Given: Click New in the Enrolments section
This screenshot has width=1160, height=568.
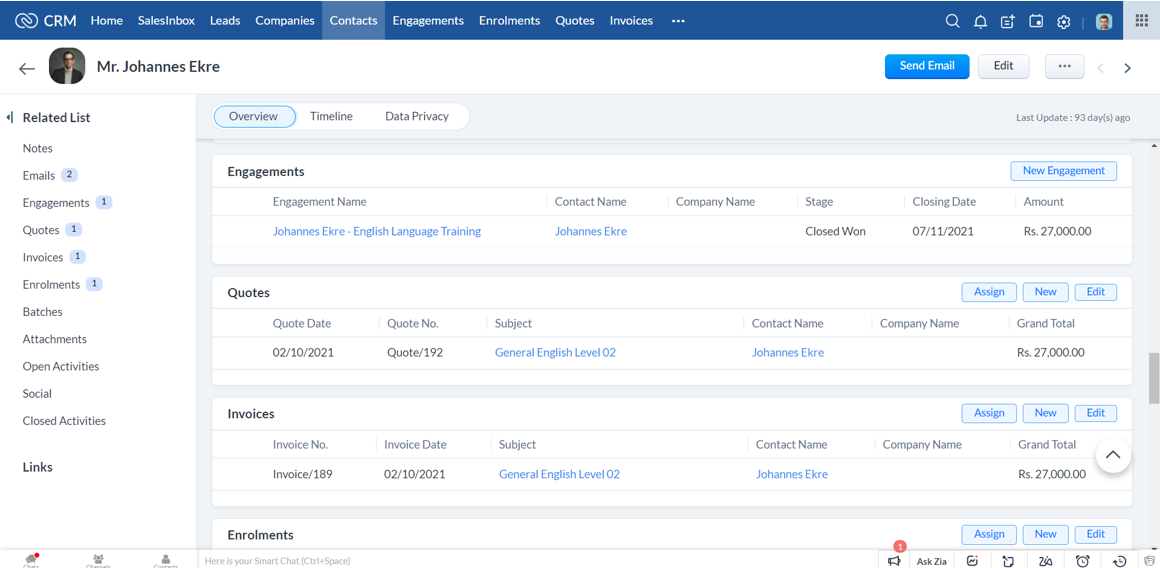Looking at the screenshot, I should click(x=1045, y=534).
